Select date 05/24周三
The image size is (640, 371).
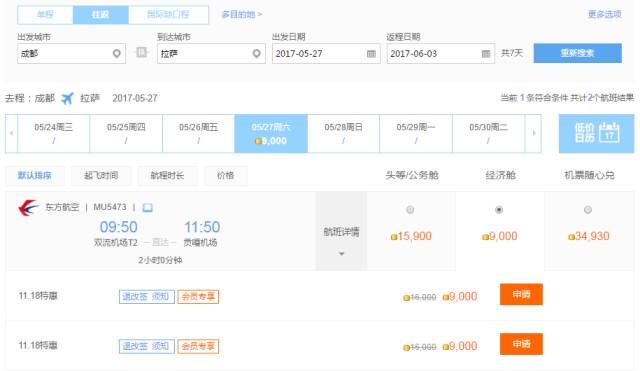pyautogui.click(x=53, y=133)
